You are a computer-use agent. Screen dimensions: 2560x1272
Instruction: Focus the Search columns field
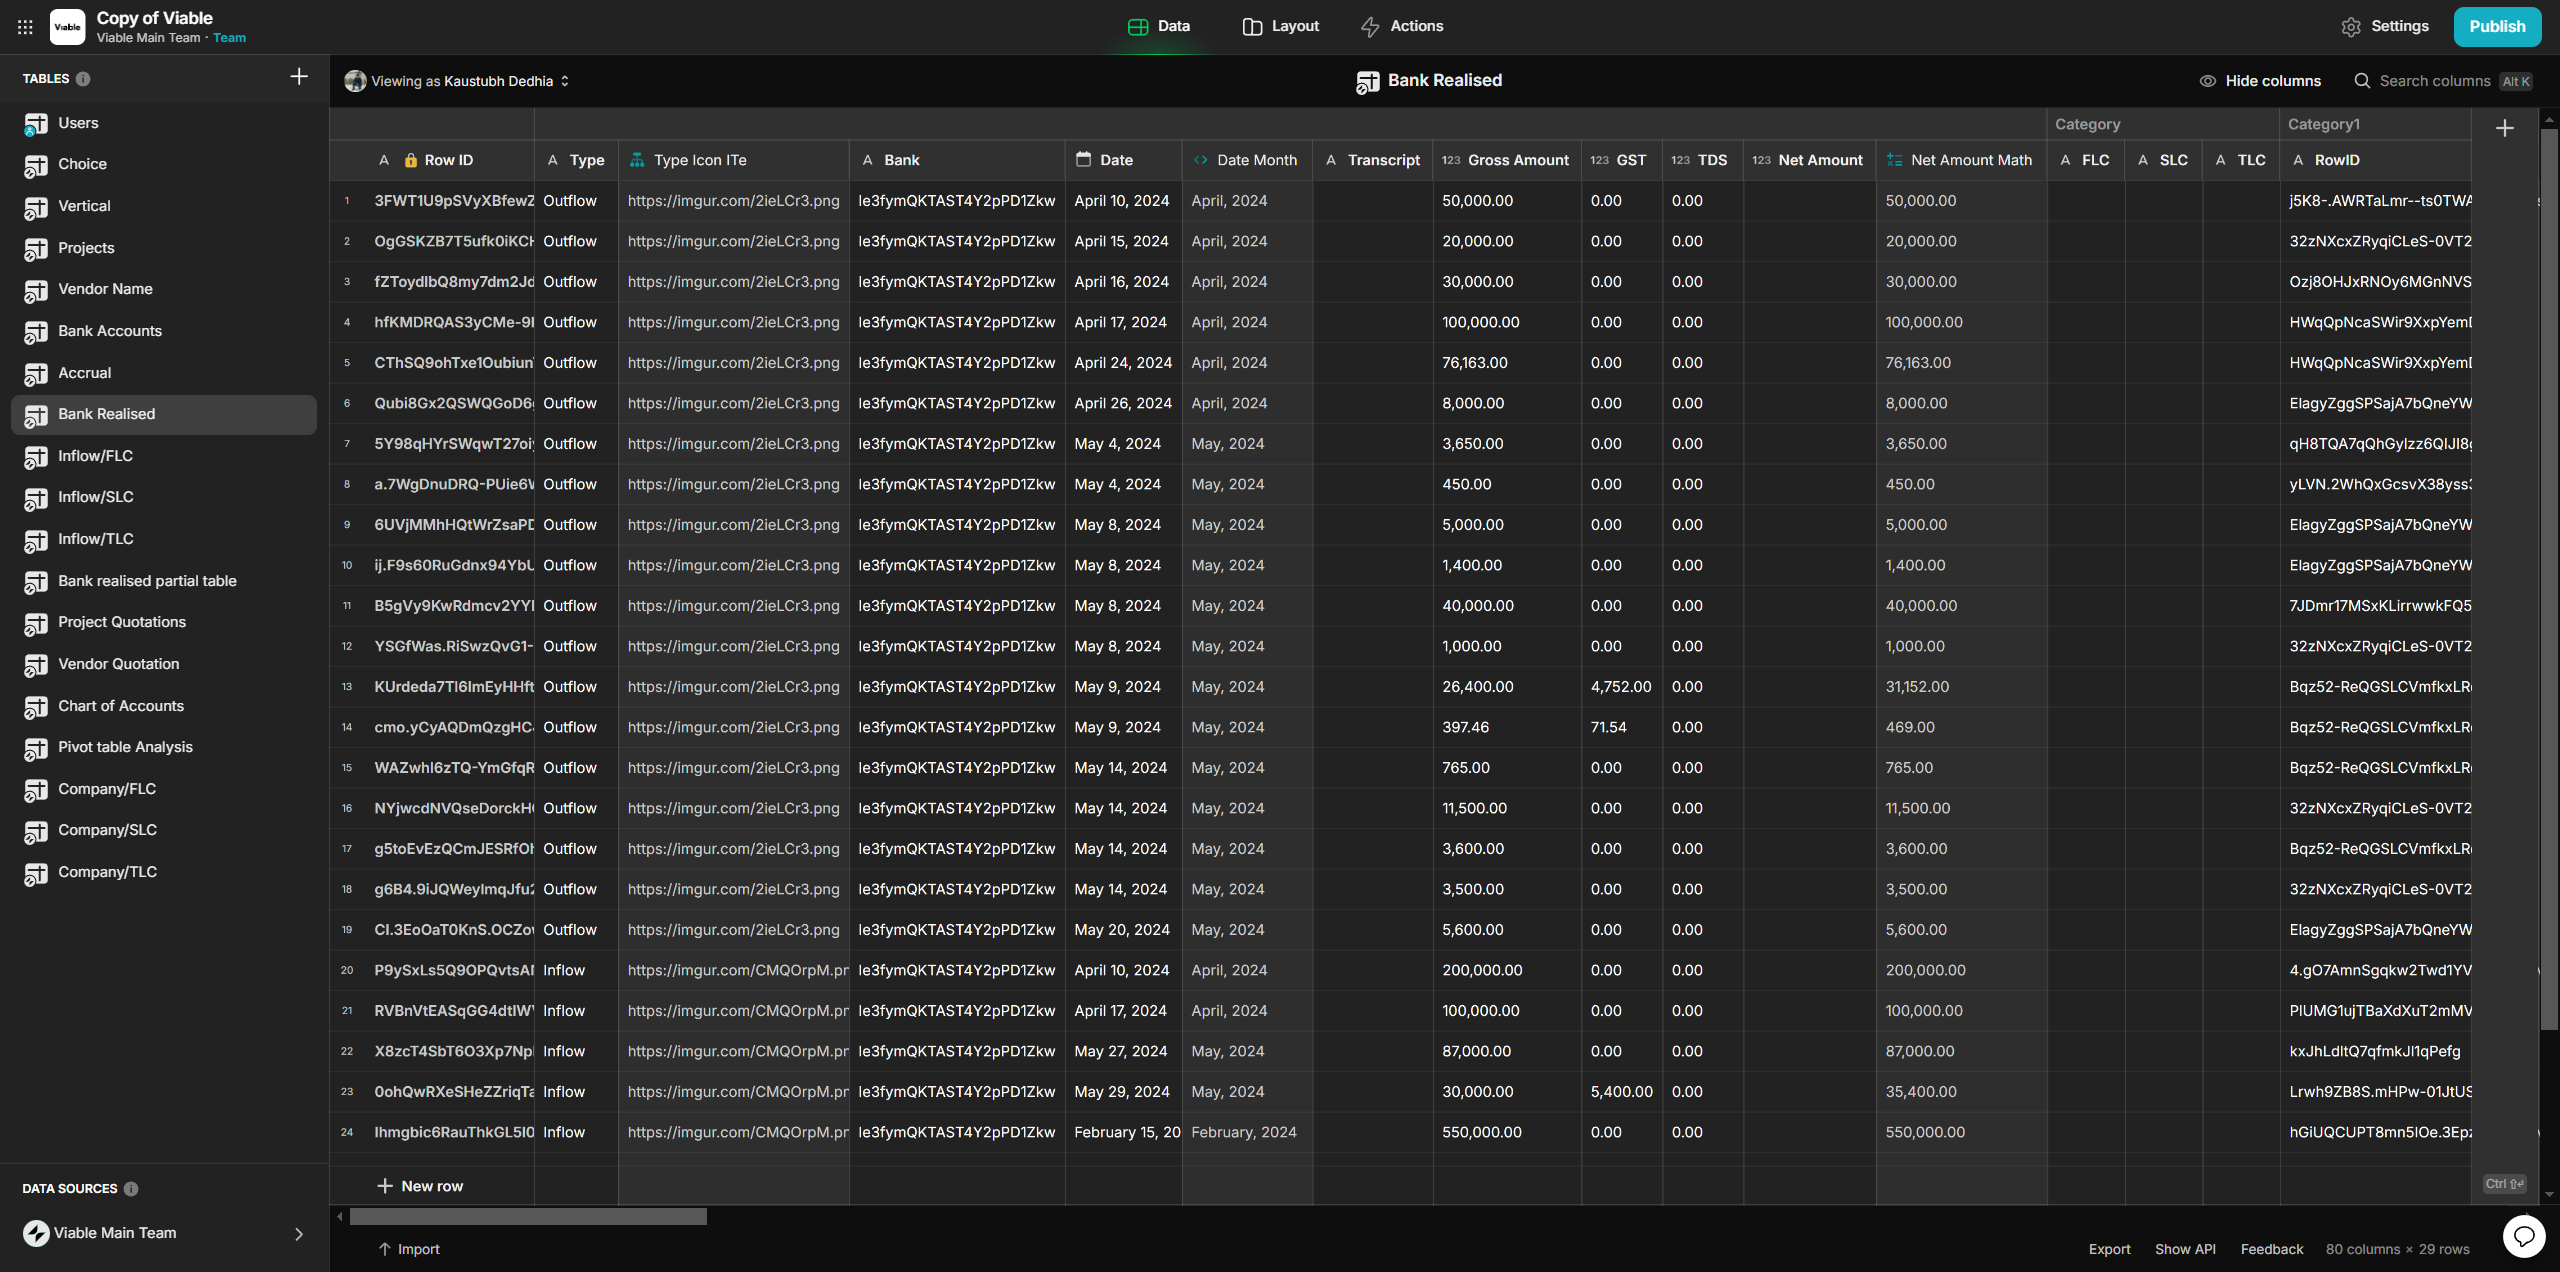(x=2443, y=81)
